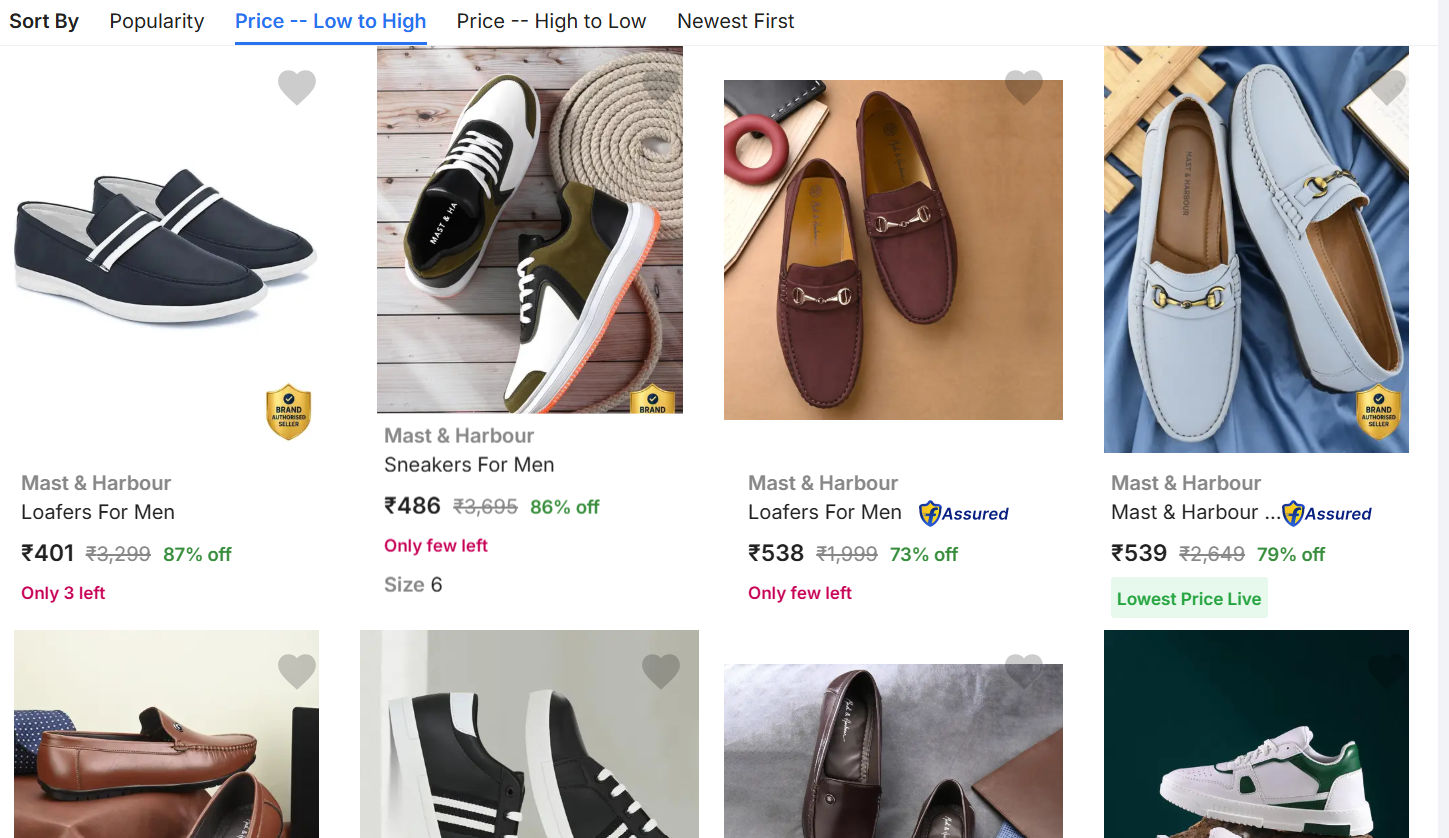Add ₹538 maroon loafers to wishlist heart
The image size is (1449, 838).
(1024, 88)
